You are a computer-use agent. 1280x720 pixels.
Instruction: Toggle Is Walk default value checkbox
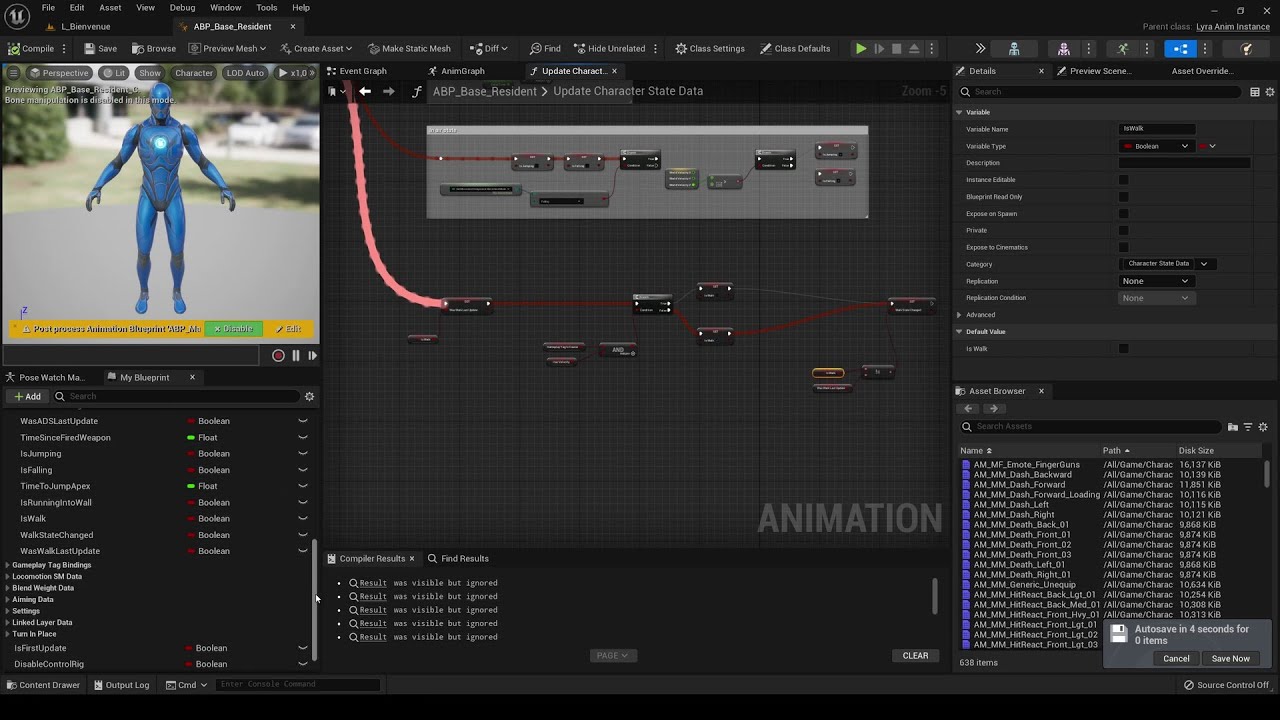(x=1123, y=349)
